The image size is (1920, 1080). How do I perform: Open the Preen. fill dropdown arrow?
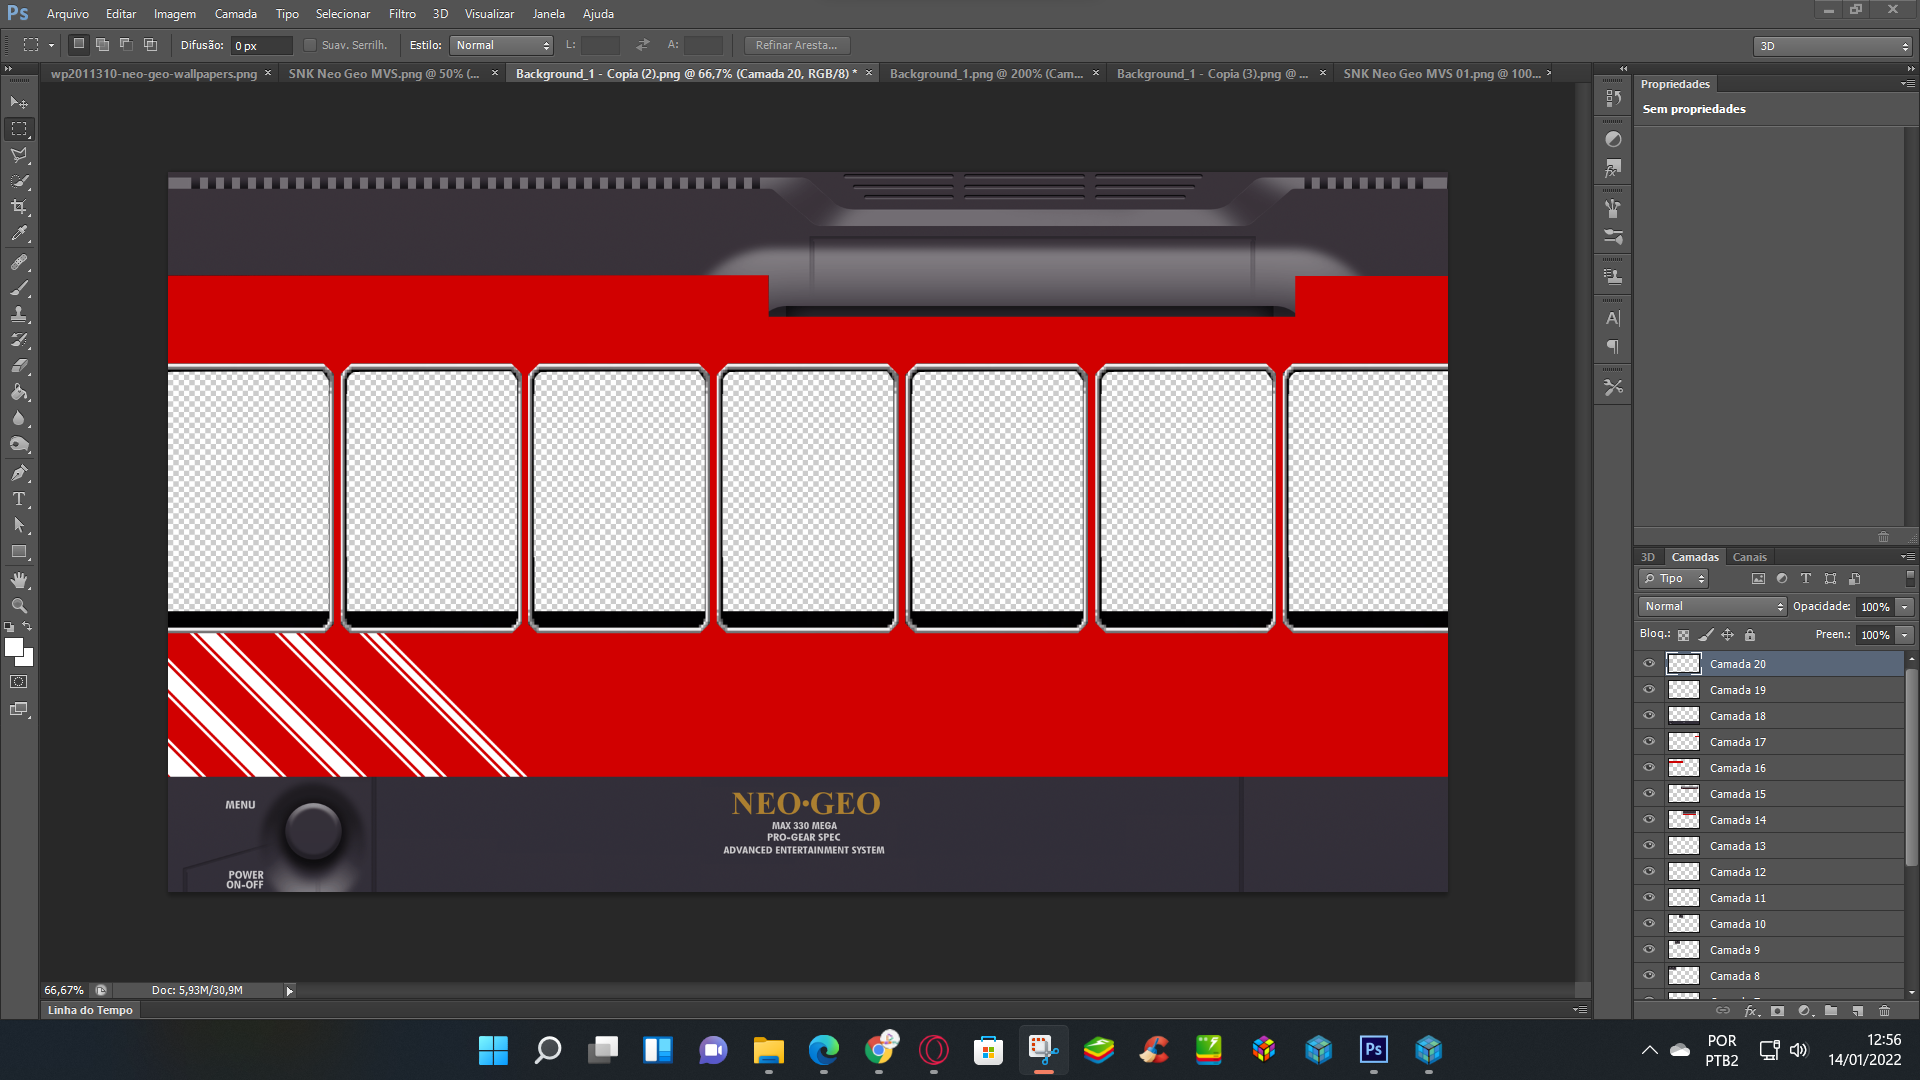[1905, 635]
